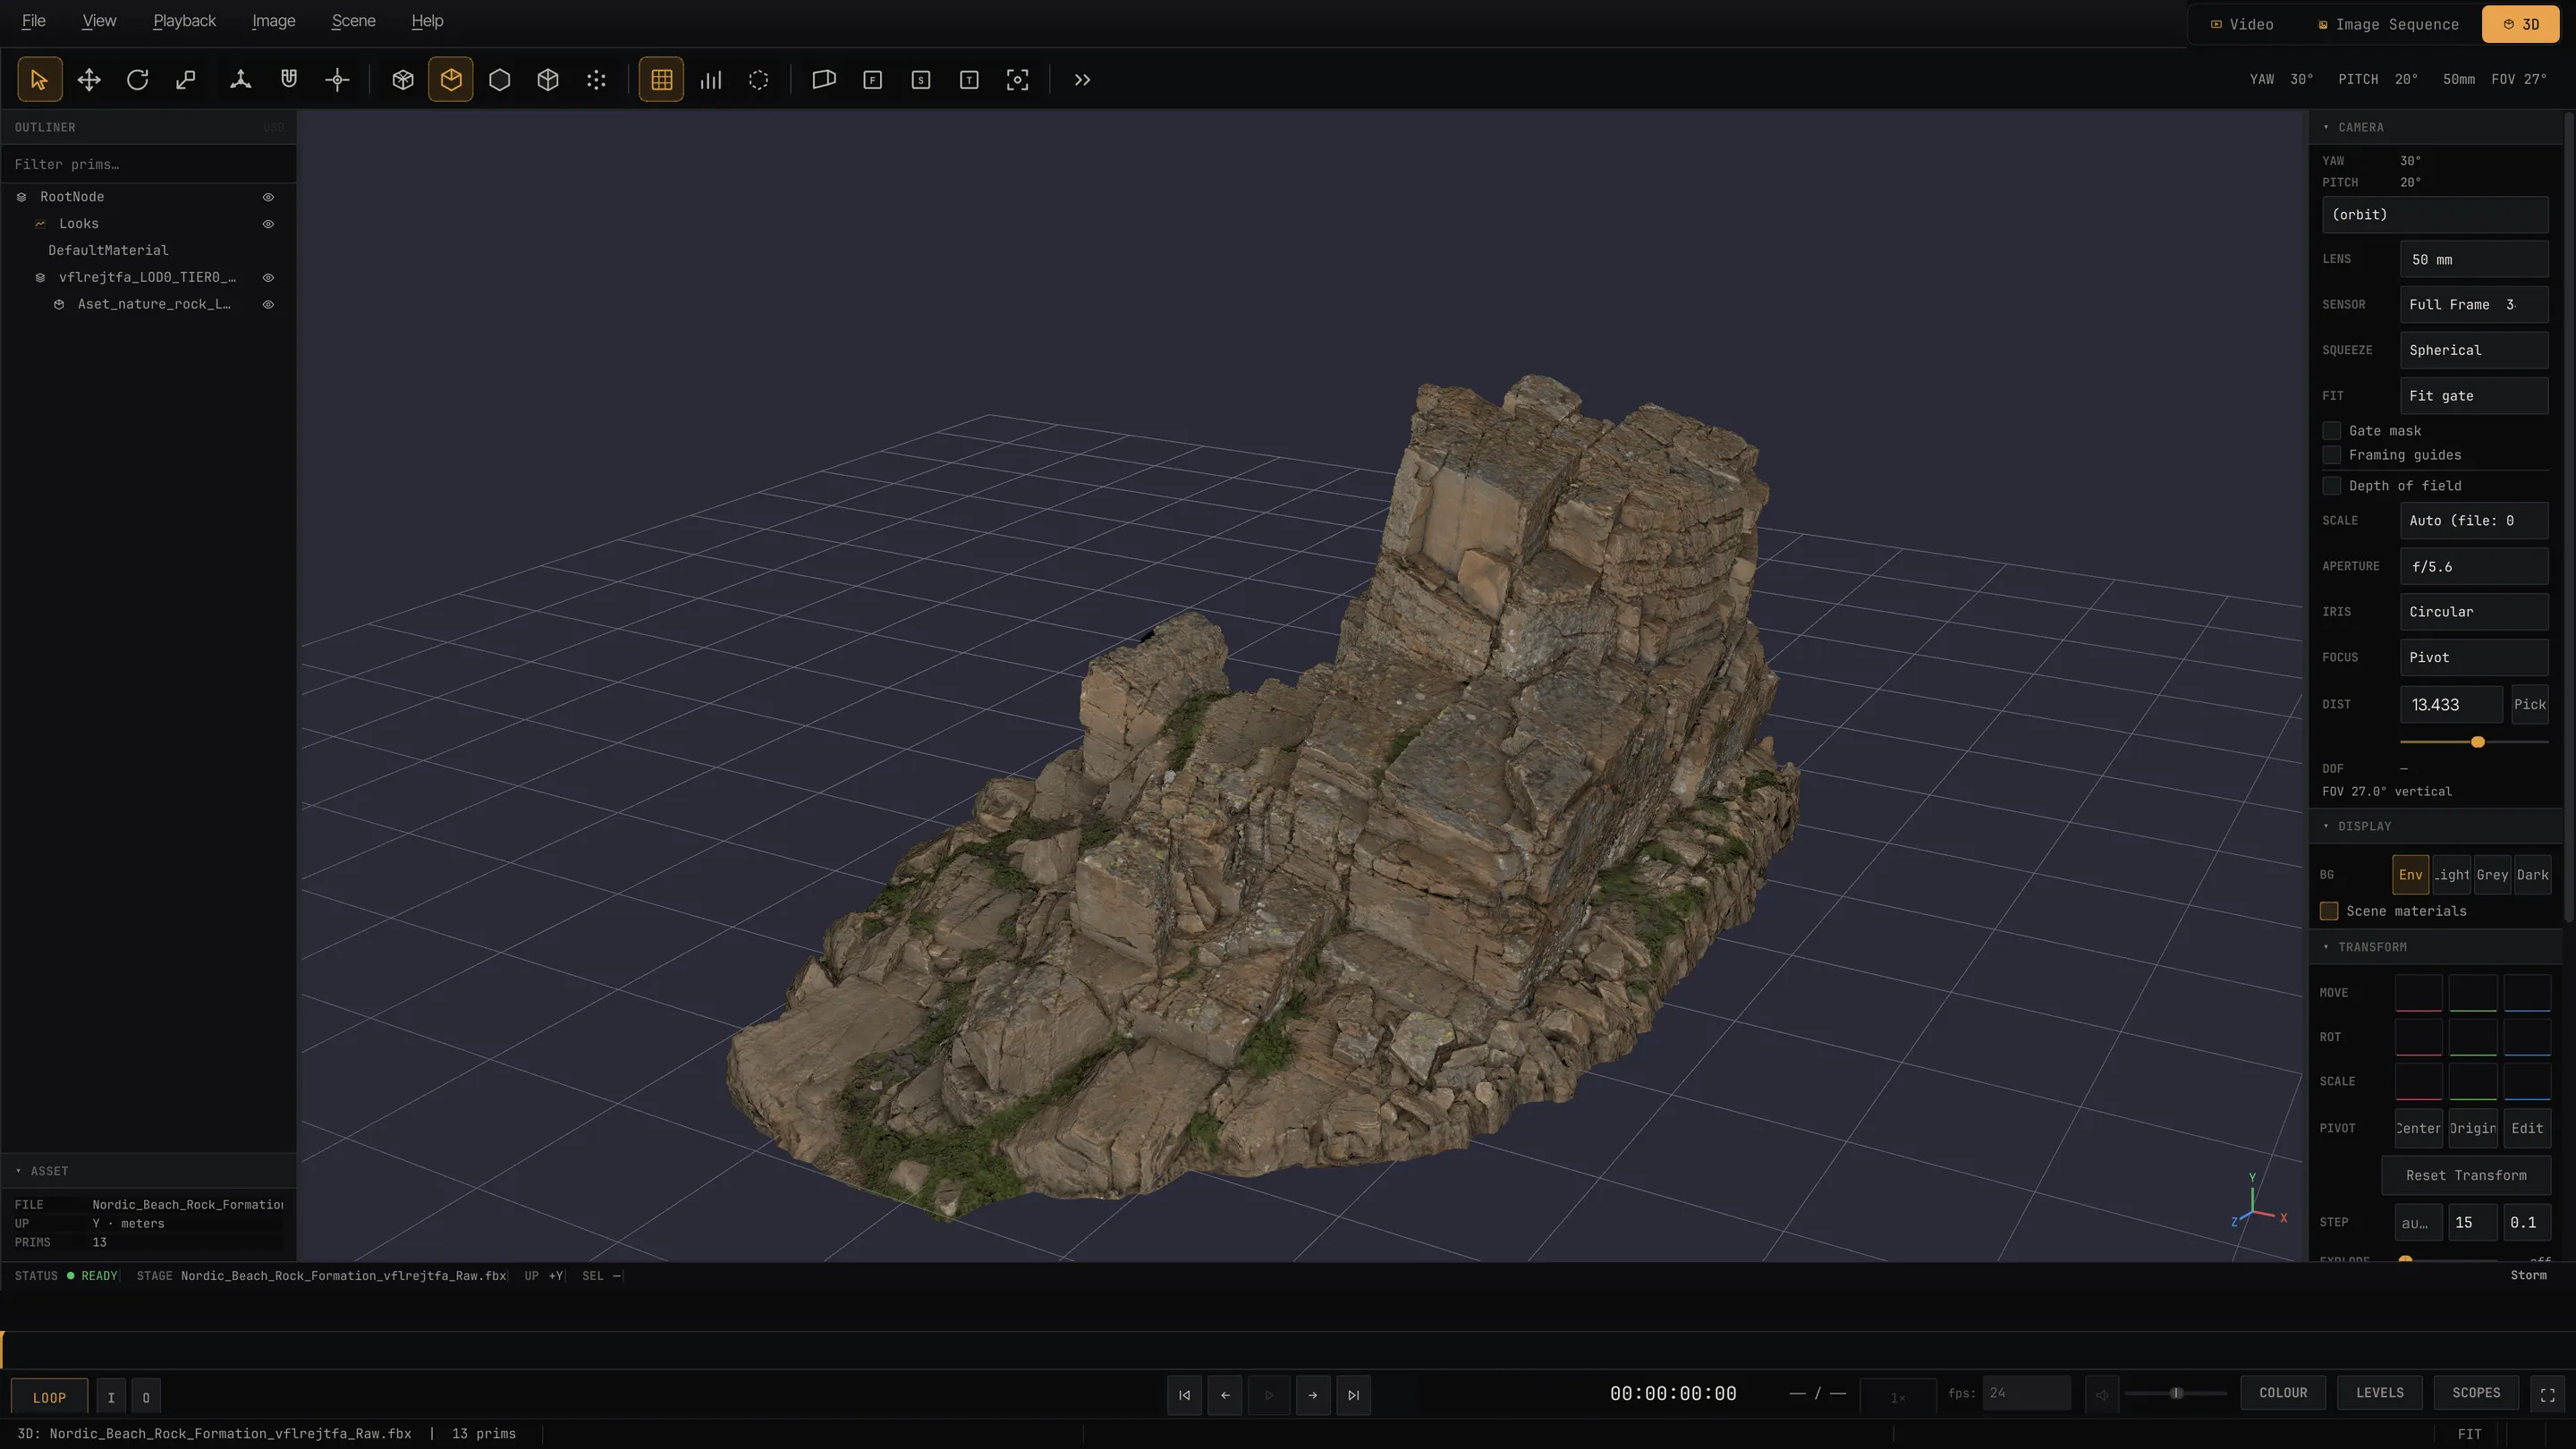The height and width of the screenshot is (1449, 2576).
Task: Toggle the magnet snapping icon
Action: point(289,80)
